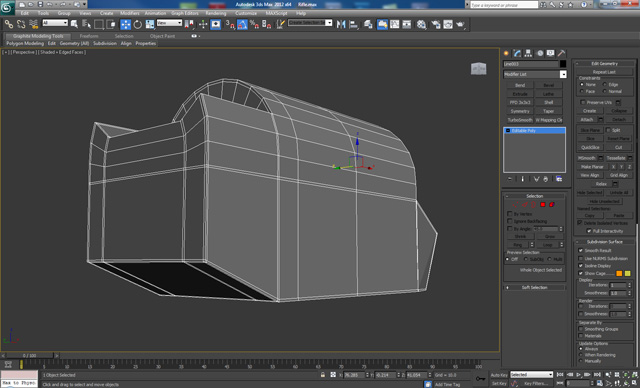The height and width of the screenshot is (388, 640).
Task: Click the orange Show Cage color swatch
Action: point(619,273)
